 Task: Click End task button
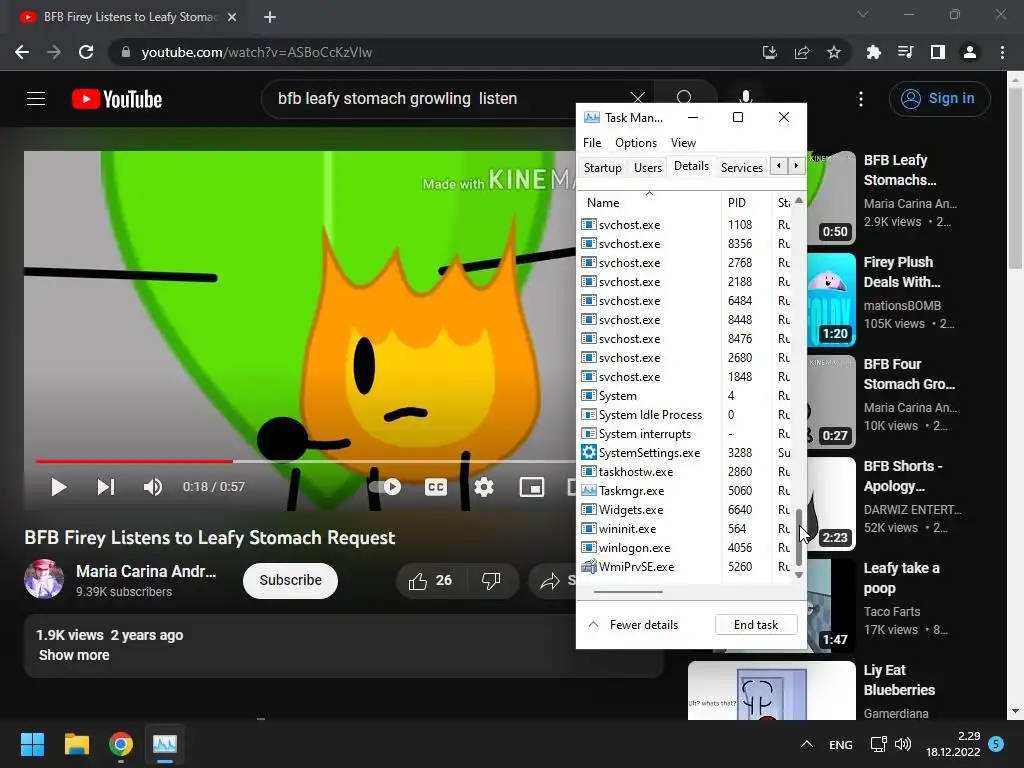point(756,625)
